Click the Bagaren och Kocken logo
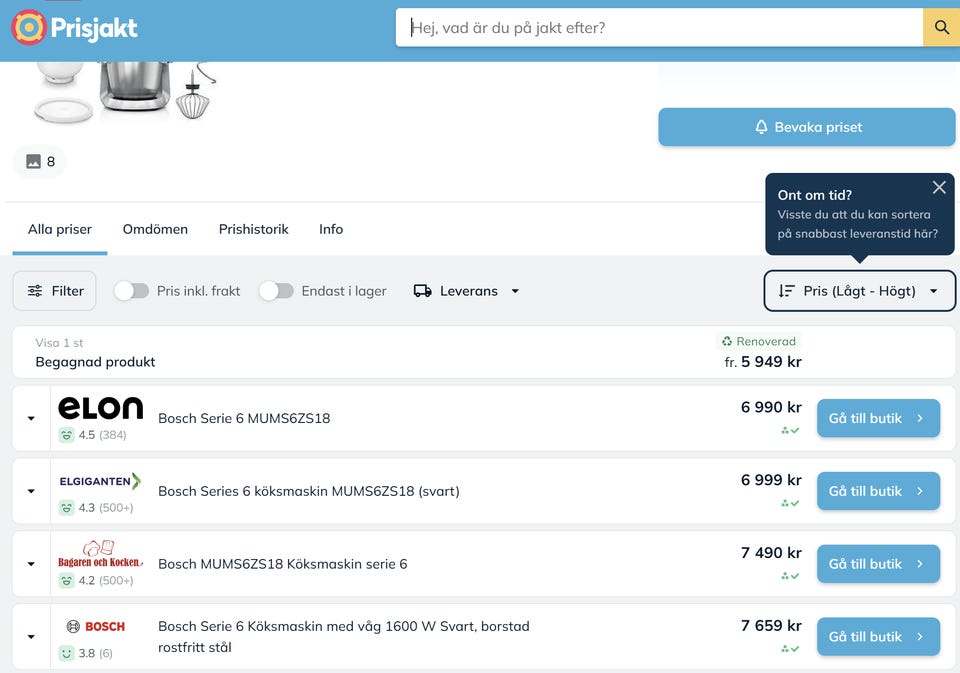The width and height of the screenshot is (960, 673). [100, 554]
